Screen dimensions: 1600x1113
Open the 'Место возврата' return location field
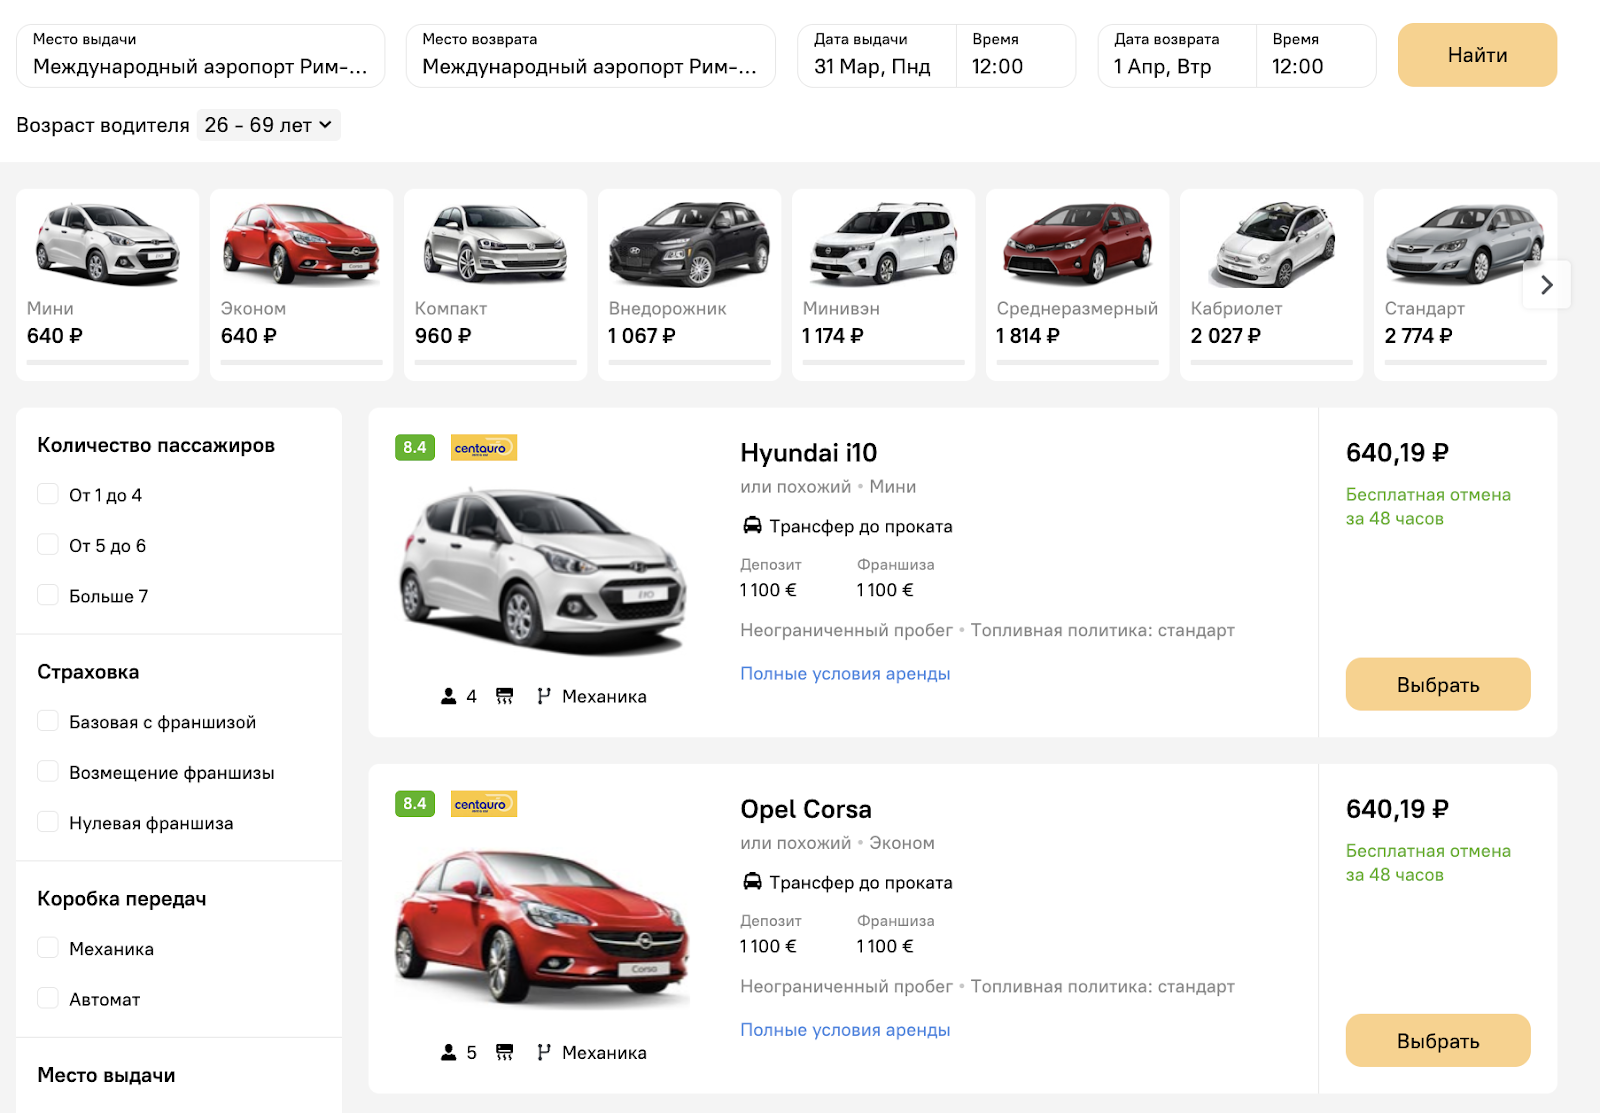590,56
